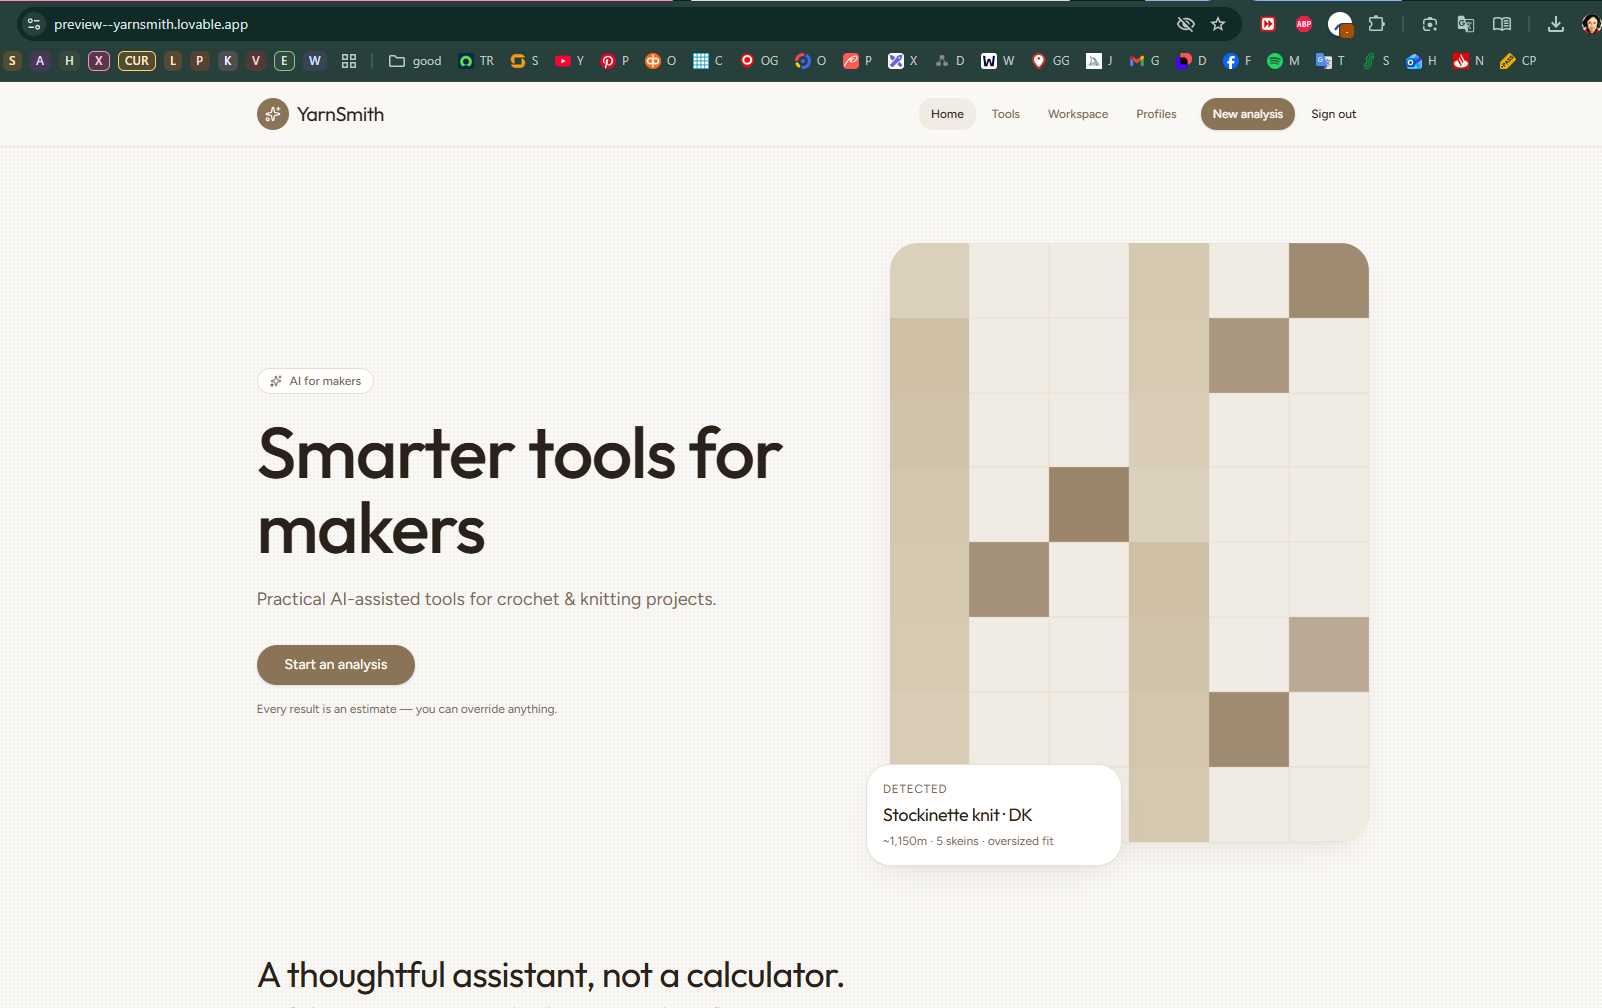1602x1008 pixels.
Task: Open the Pinterest bookmark labeled P
Action: click(615, 61)
